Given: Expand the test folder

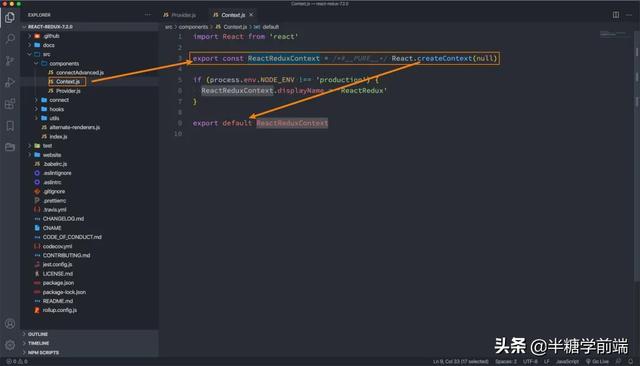Looking at the screenshot, I should pyautogui.click(x=89, y=146).
